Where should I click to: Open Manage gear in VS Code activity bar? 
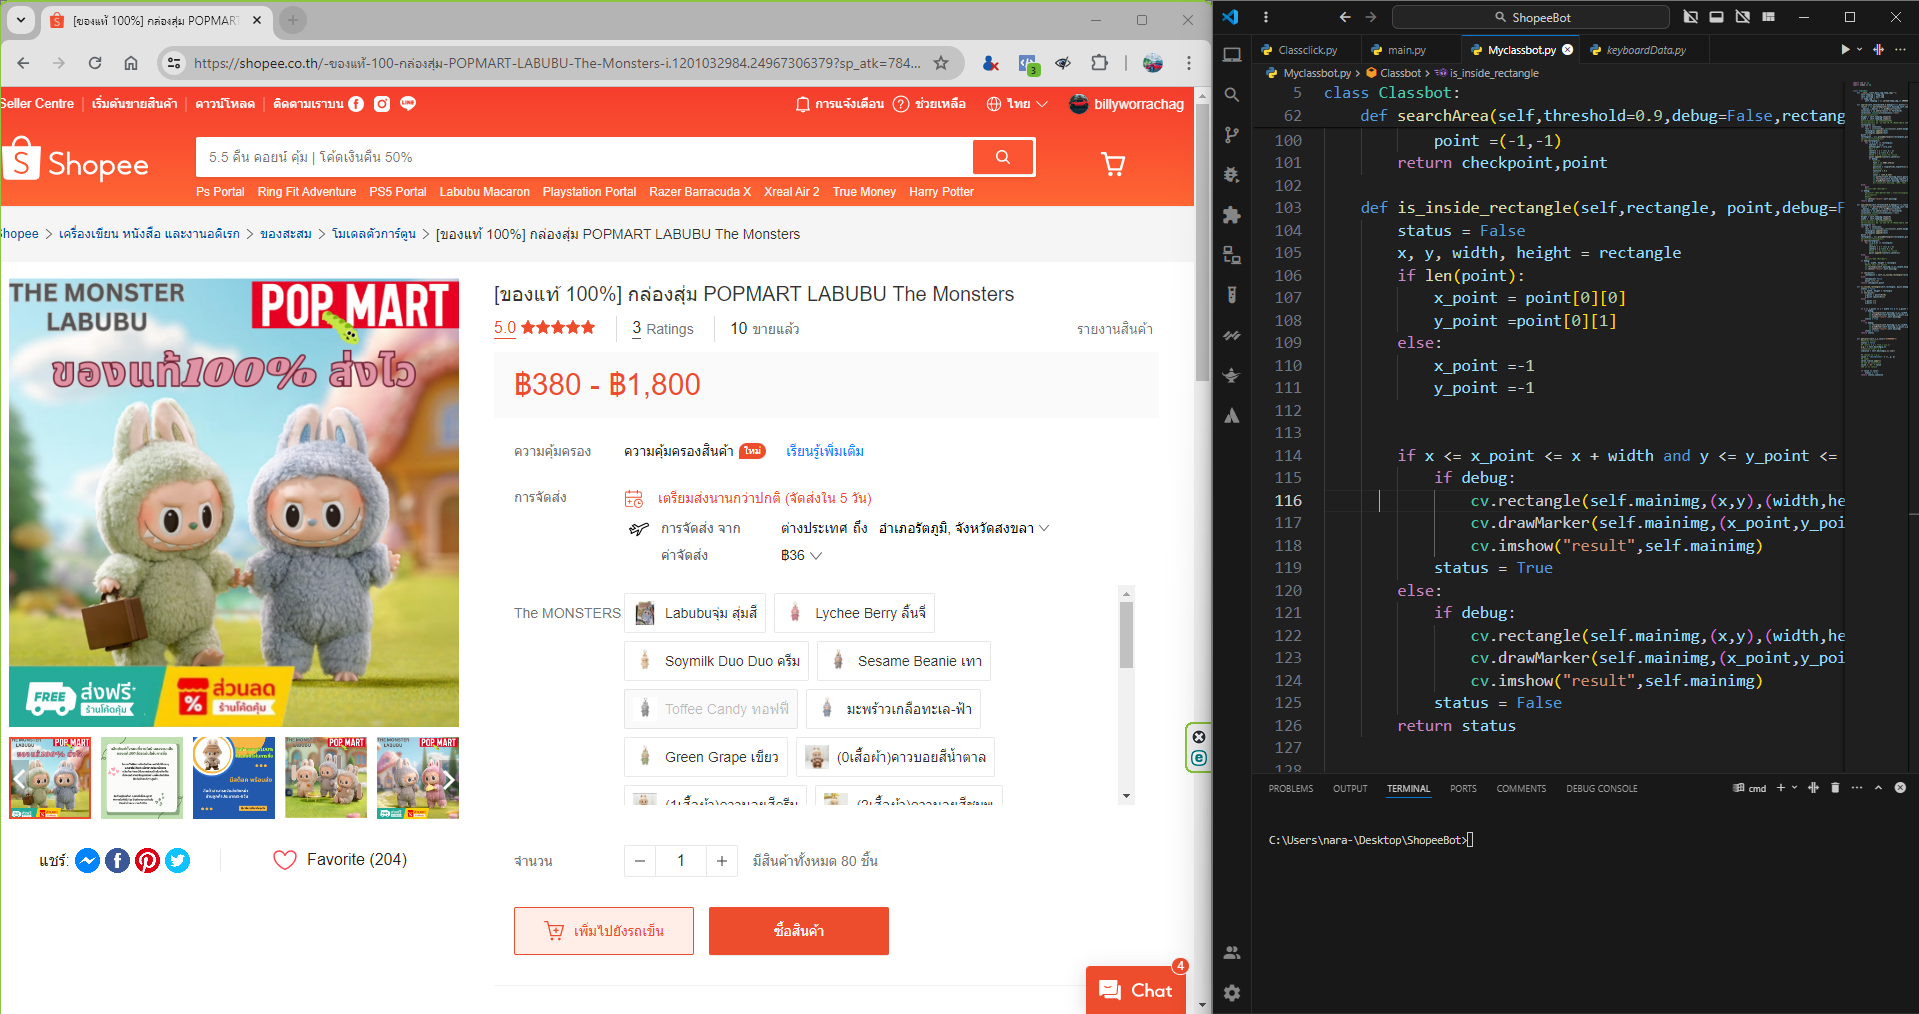click(x=1232, y=993)
